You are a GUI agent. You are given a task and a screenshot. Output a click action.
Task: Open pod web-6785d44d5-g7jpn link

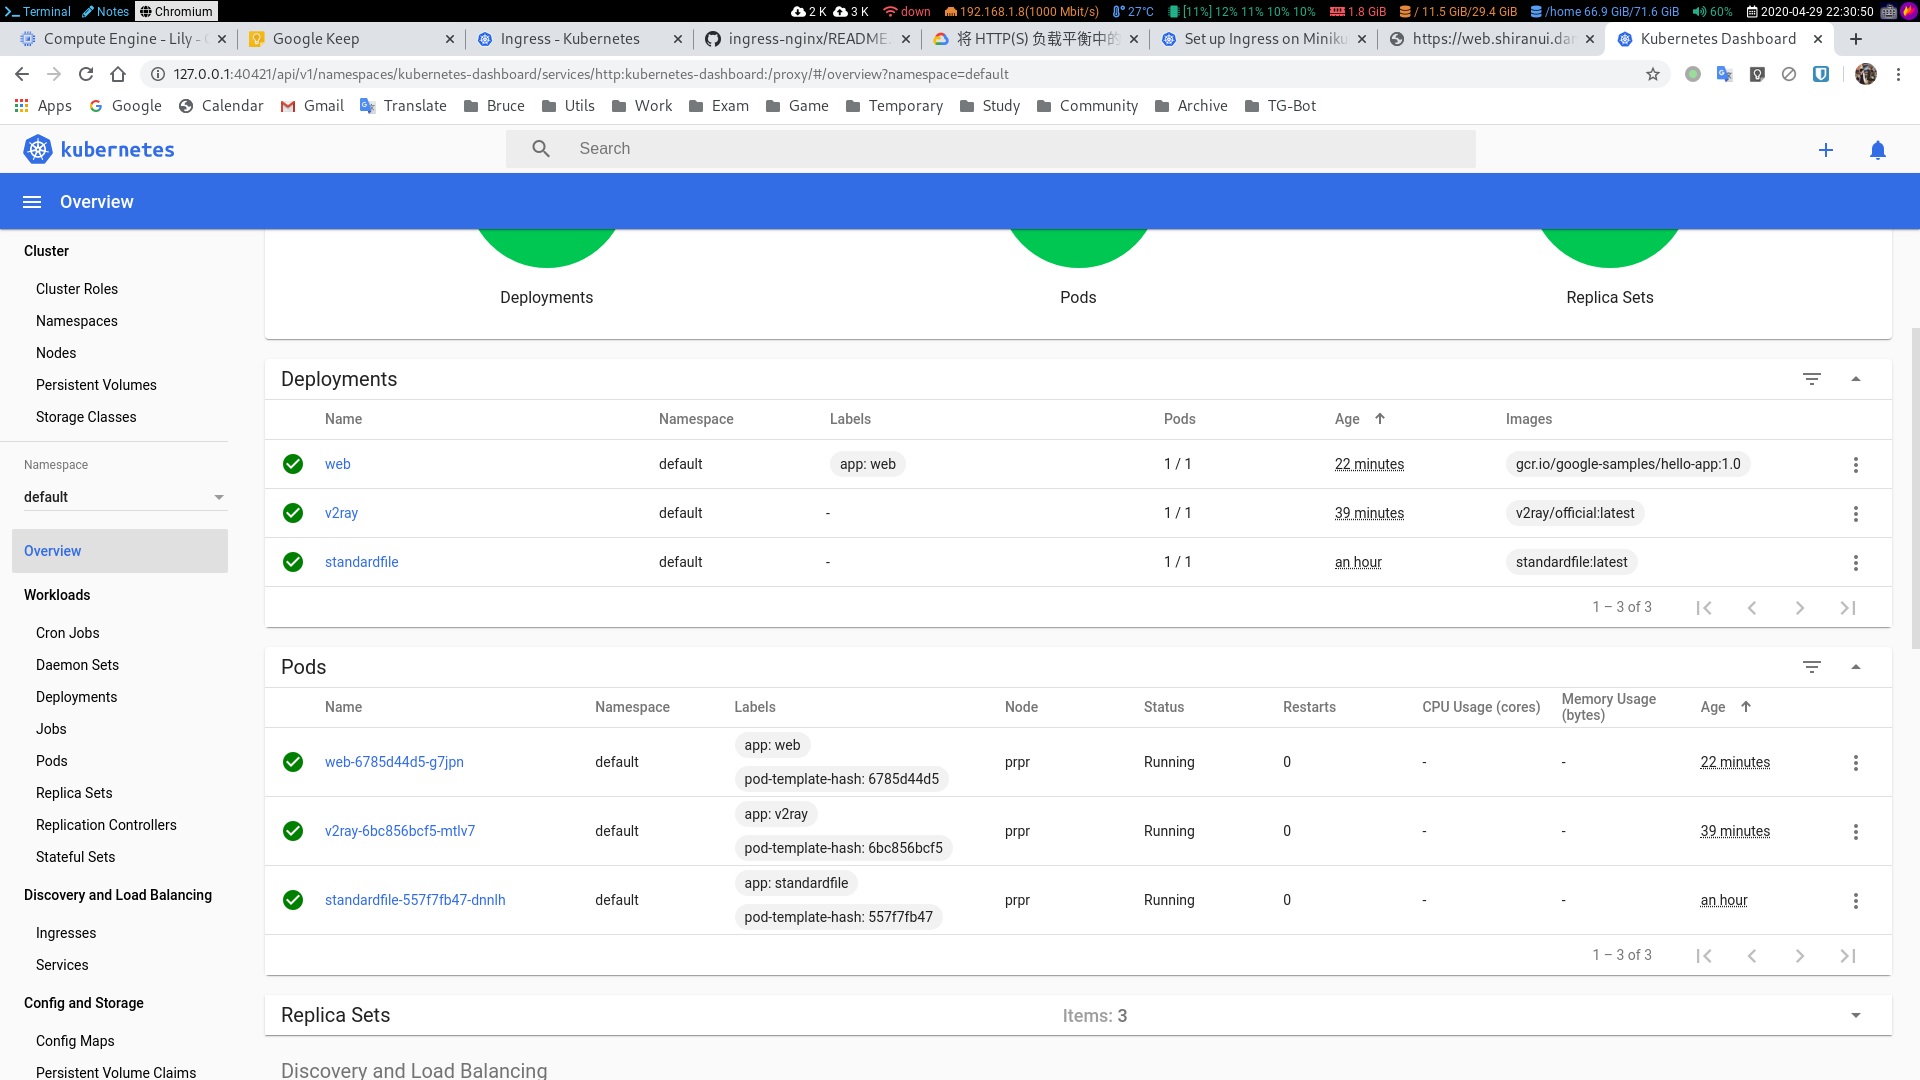pyautogui.click(x=394, y=762)
